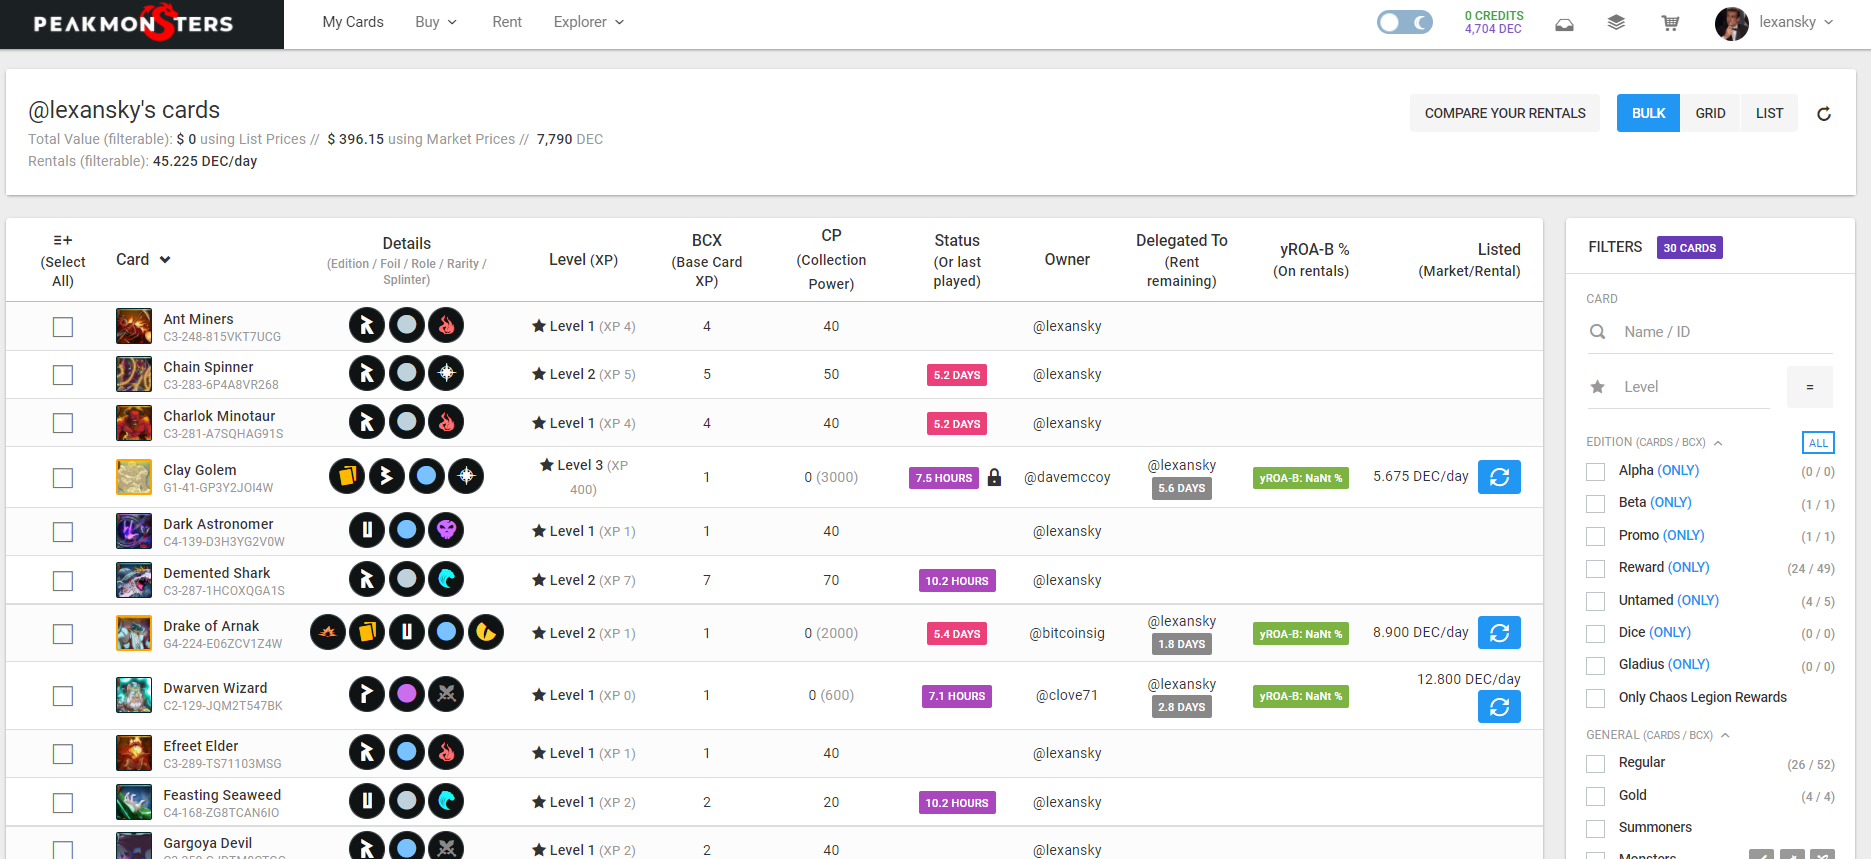Click the lexansky profile avatar
The width and height of the screenshot is (1871, 859).
click(x=1731, y=23)
